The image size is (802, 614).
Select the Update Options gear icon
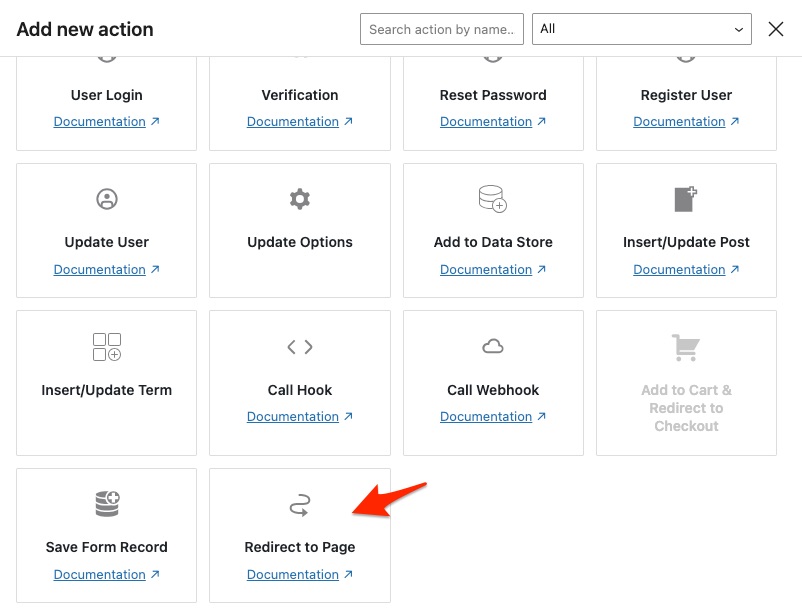pos(300,199)
